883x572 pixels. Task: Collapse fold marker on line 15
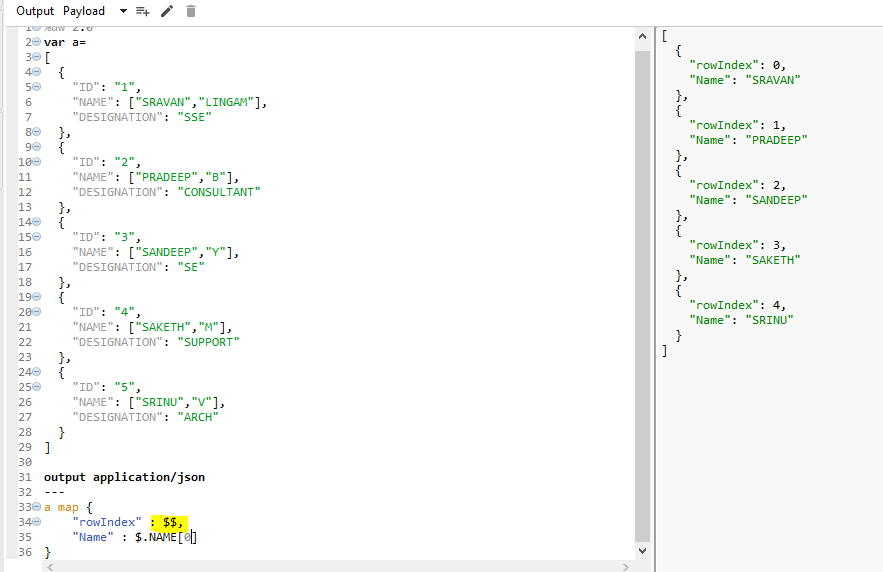tap(37, 237)
